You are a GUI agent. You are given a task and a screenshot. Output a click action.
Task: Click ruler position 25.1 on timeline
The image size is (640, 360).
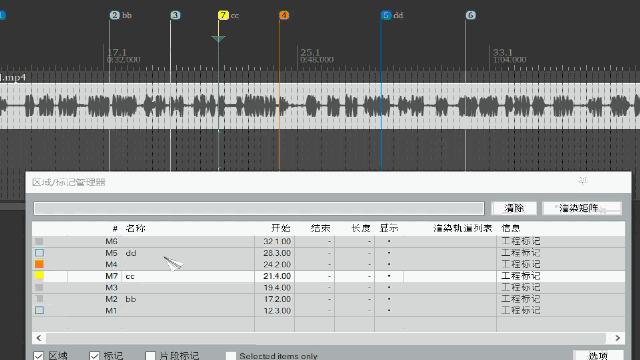coord(310,53)
